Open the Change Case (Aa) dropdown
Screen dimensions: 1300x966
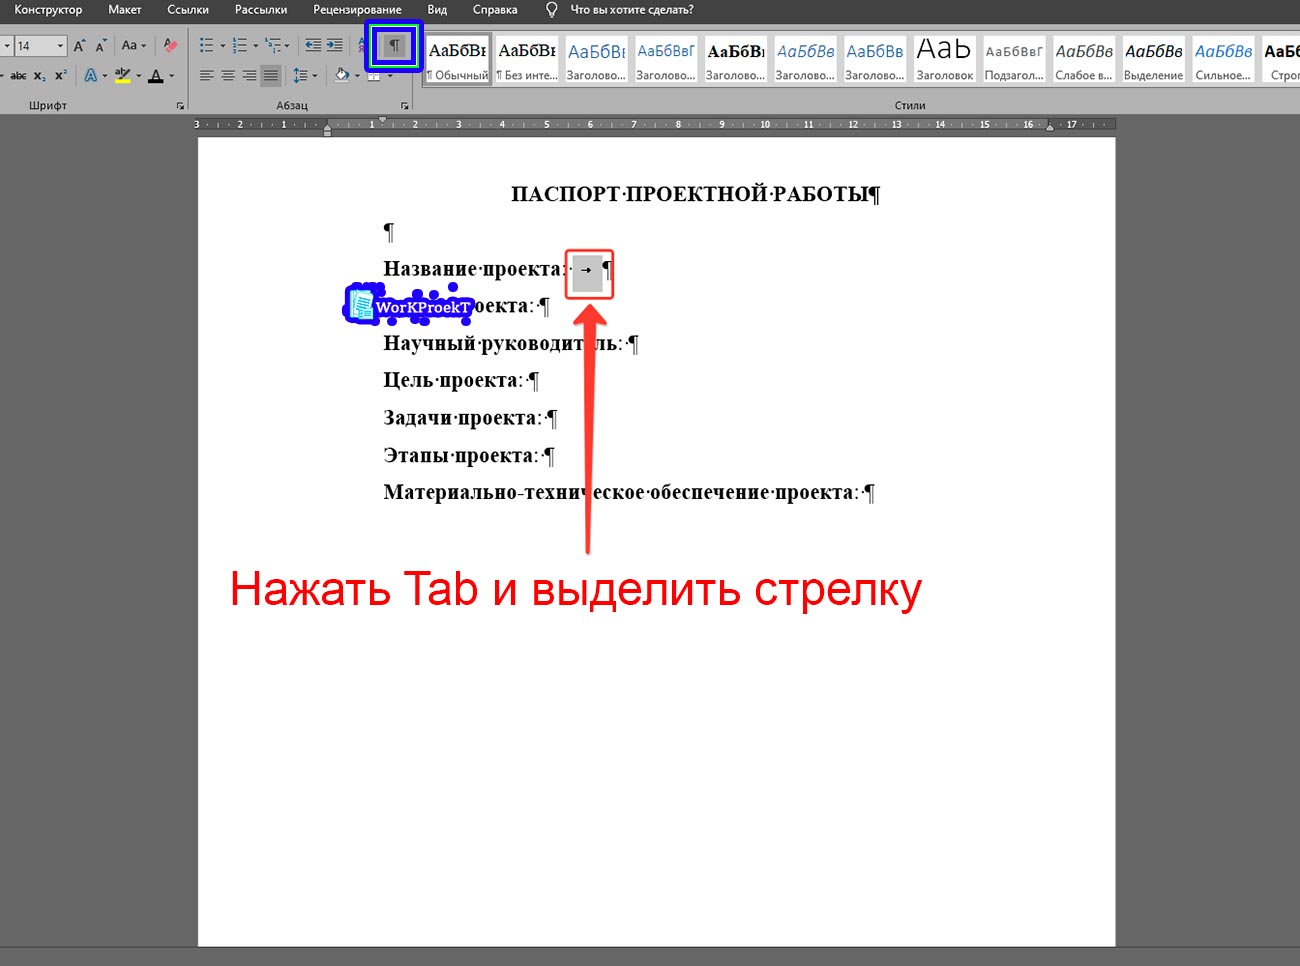pyautogui.click(x=132, y=44)
